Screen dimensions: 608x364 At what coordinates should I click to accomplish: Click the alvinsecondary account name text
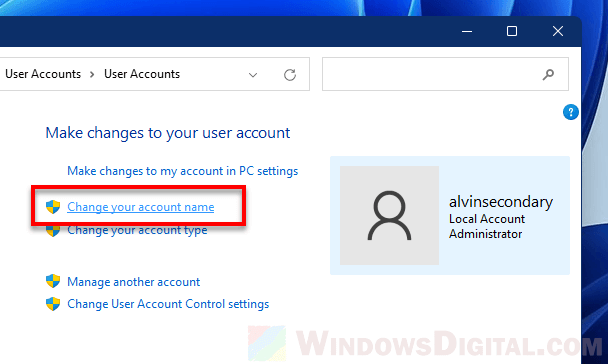coord(501,202)
